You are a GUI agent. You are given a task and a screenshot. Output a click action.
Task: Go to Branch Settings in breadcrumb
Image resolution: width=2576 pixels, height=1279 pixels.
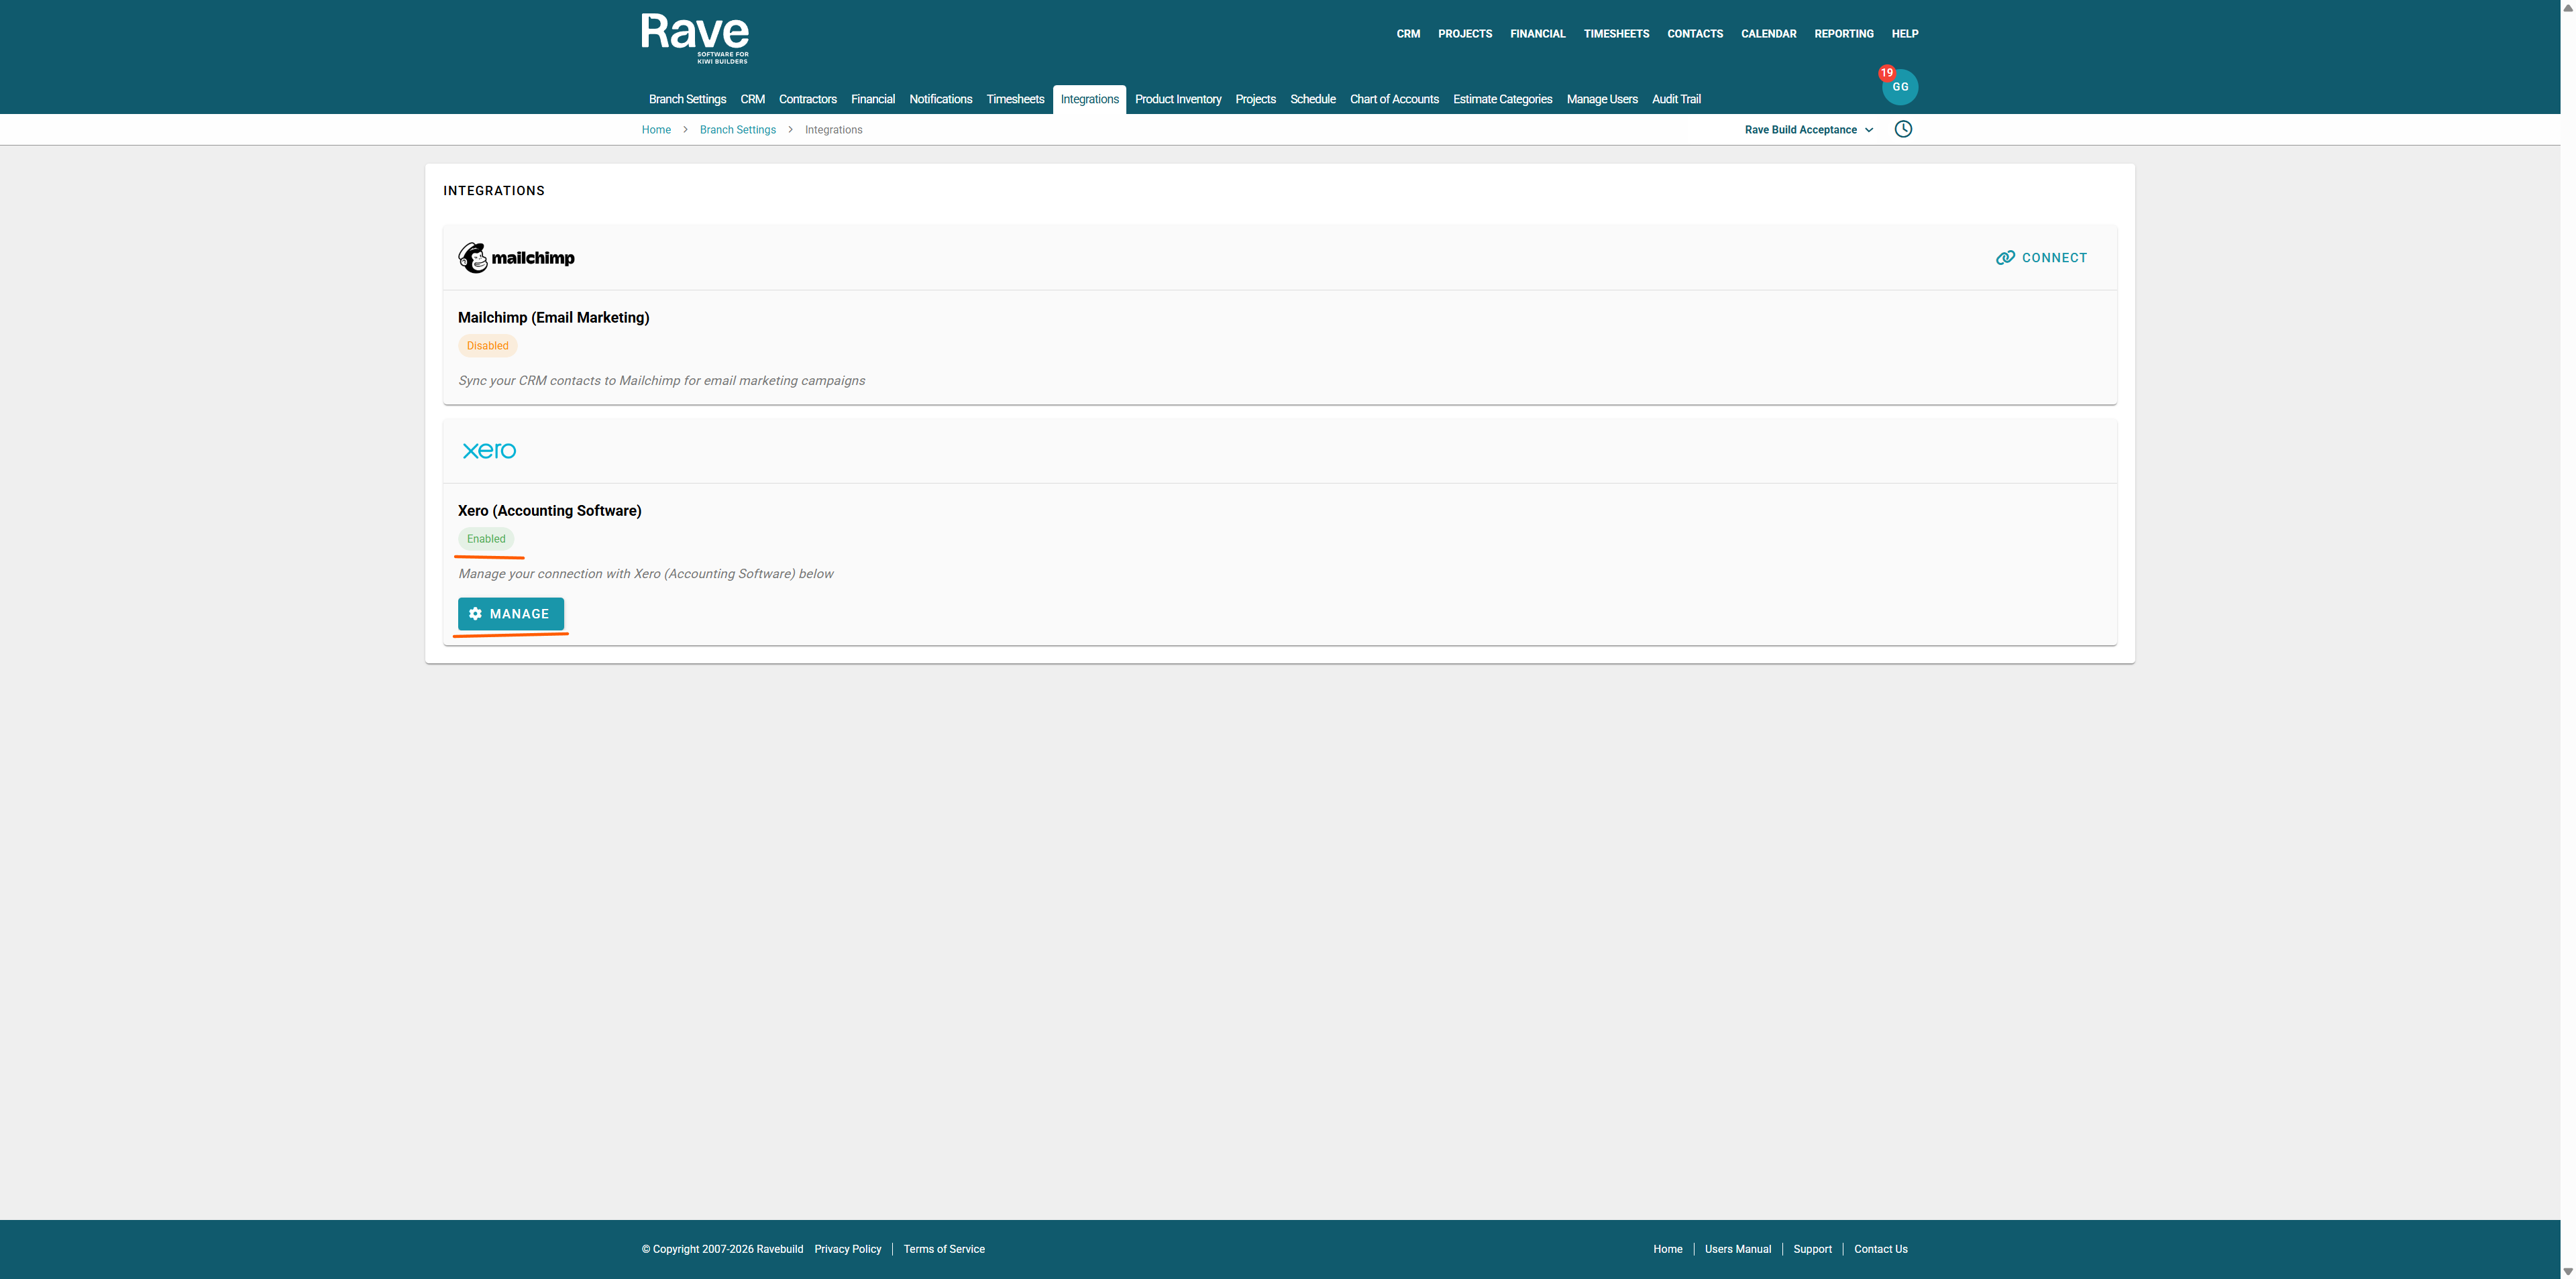pos(737,130)
